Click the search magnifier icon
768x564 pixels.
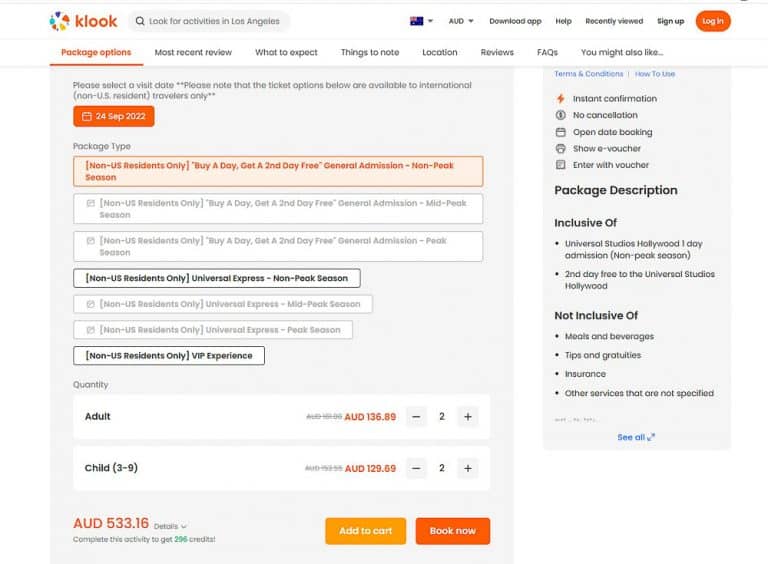[x=138, y=21]
